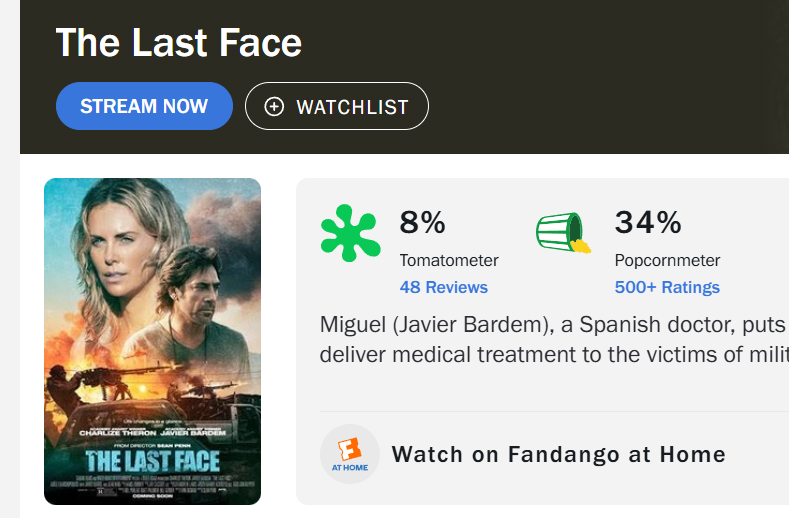Click the Fandango At Home logo
Screen dimensions: 789x518
pos(350,454)
